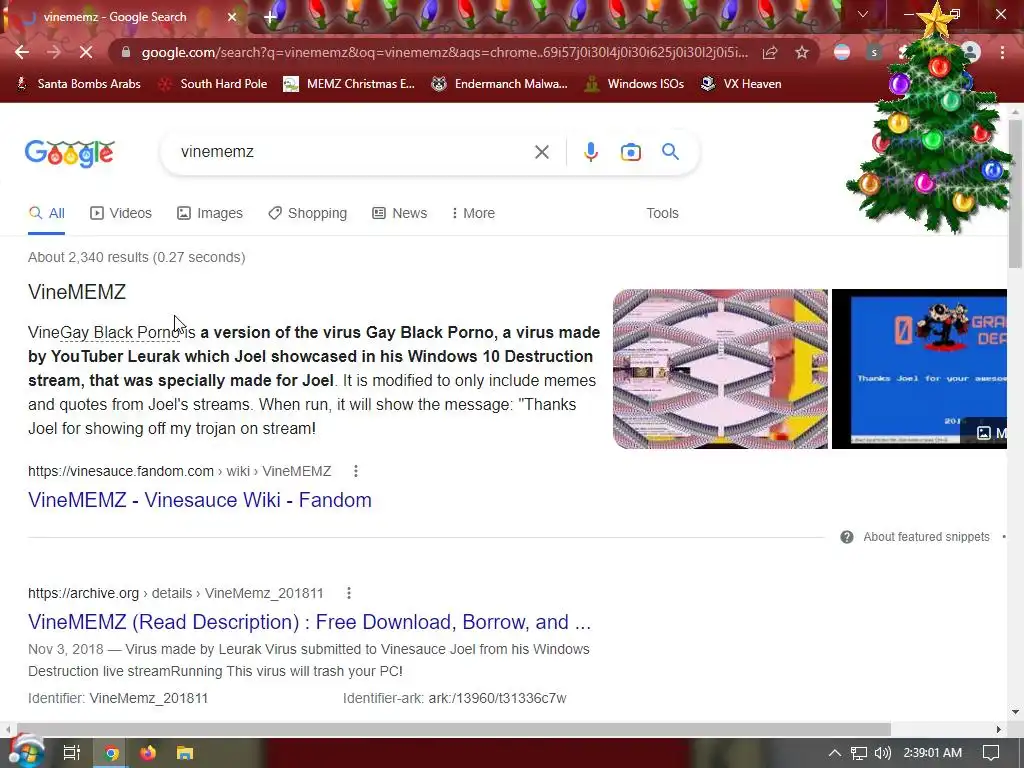The width and height of the screenshot is (1024, 768).
Task: Click Identifier: VineMemz_201811 text
Action: point(118,698)
